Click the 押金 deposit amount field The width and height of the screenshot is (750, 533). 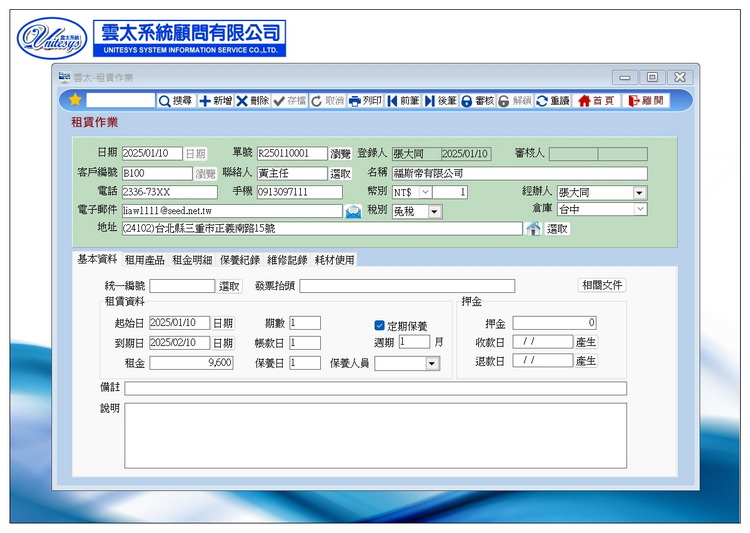(x=554, y=322)
